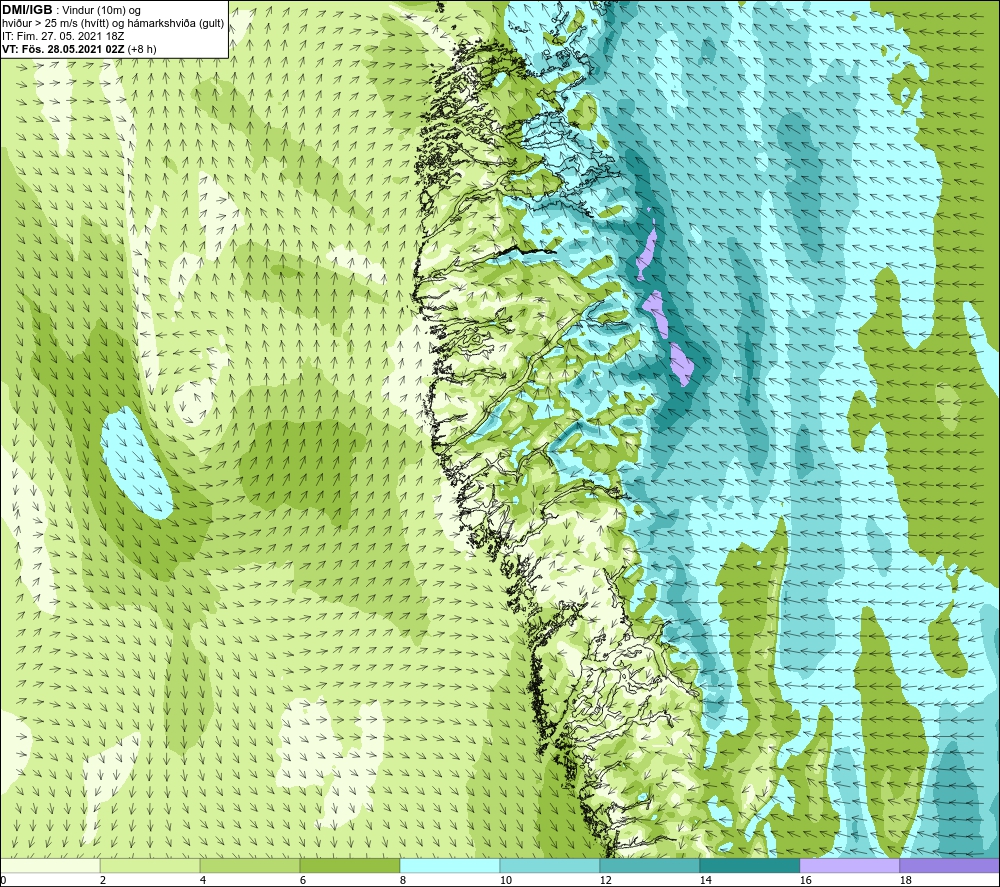Click the "DMI/IGB" title text
1000x887 pixels.
click(27, 10)
